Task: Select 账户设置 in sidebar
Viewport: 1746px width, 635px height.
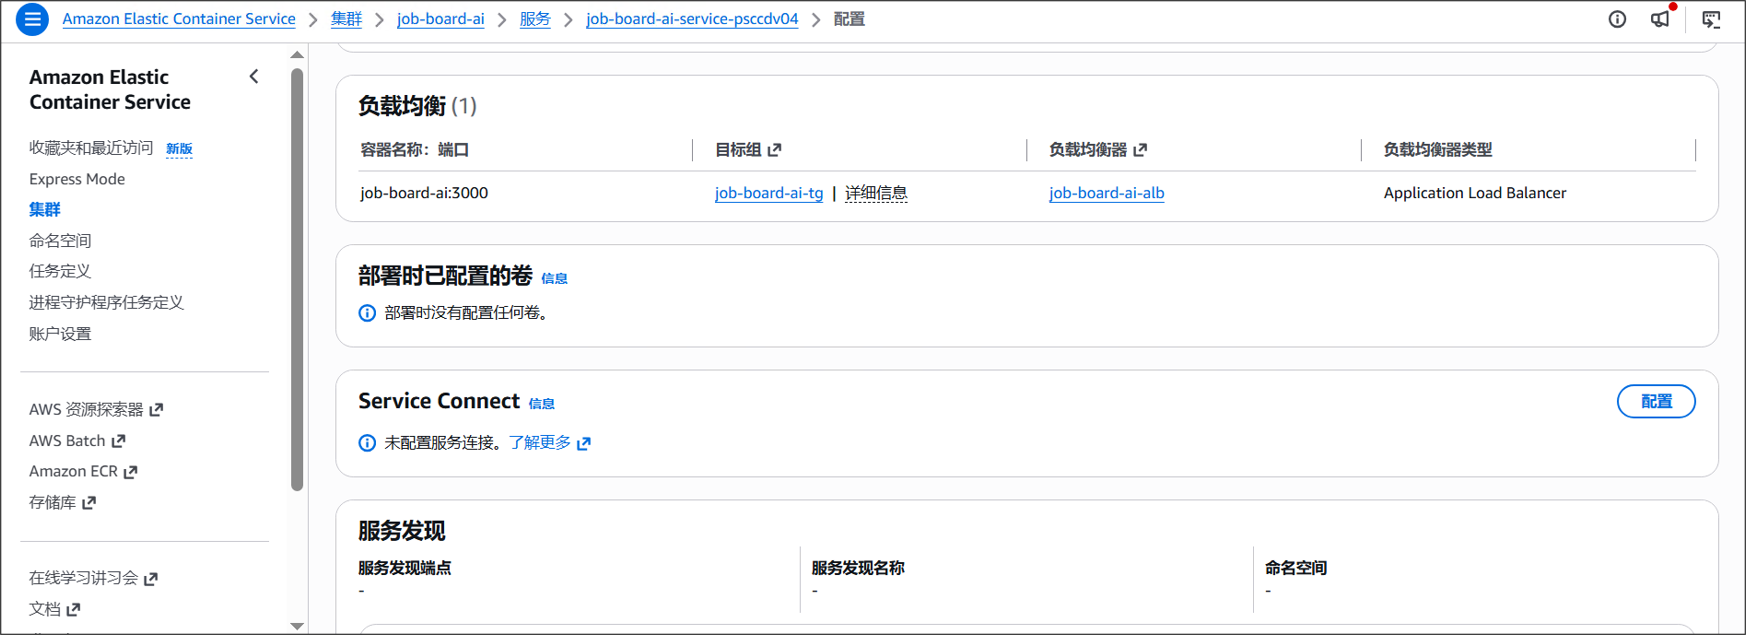Action: [x=60, y=334]
